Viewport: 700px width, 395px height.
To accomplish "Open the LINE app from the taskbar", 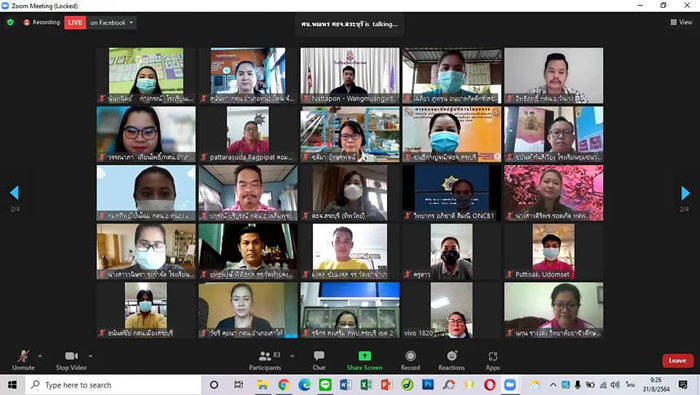I will tap(325, 385).
